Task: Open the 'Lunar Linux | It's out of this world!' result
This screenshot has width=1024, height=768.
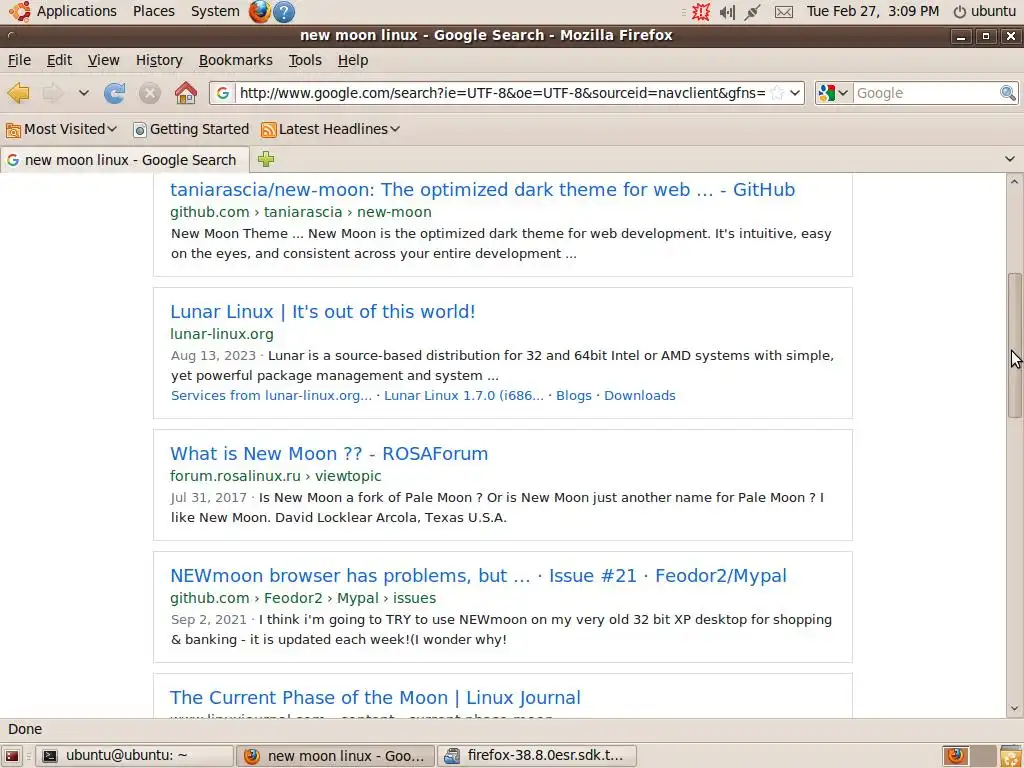Action: pyautogui.click(x=323, y=312)
